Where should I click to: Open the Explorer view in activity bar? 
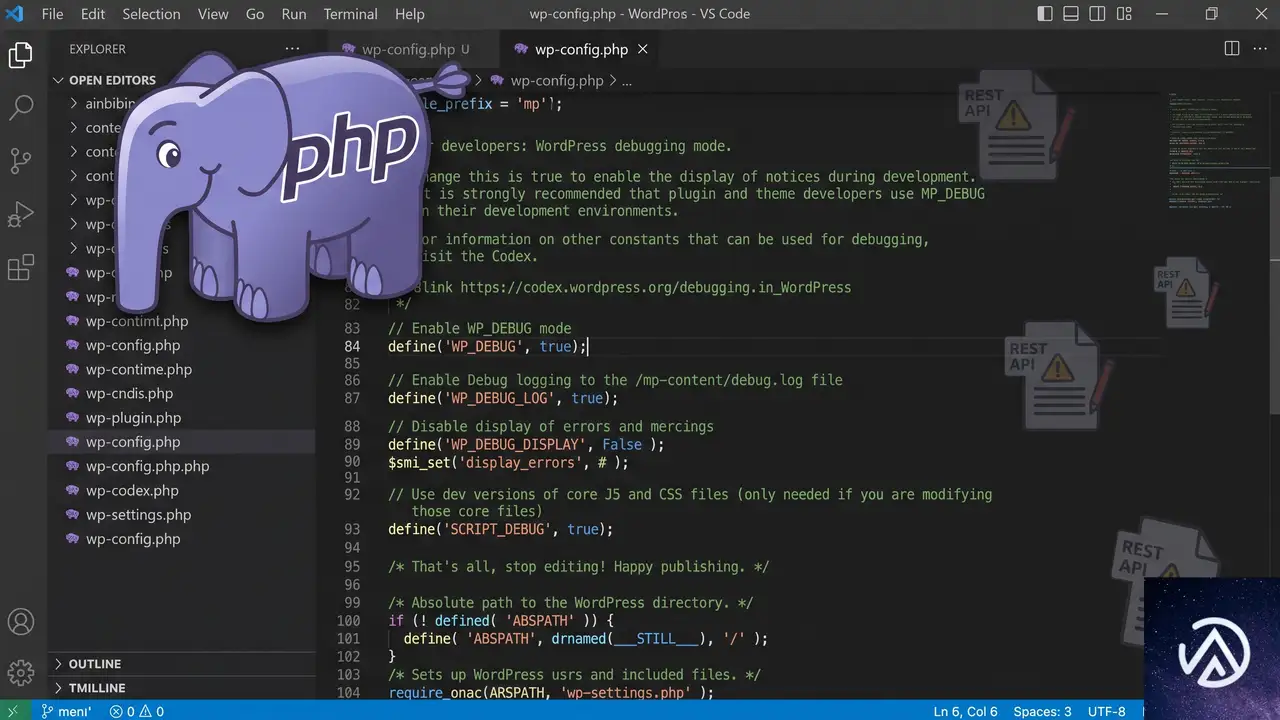click(21, 56)
